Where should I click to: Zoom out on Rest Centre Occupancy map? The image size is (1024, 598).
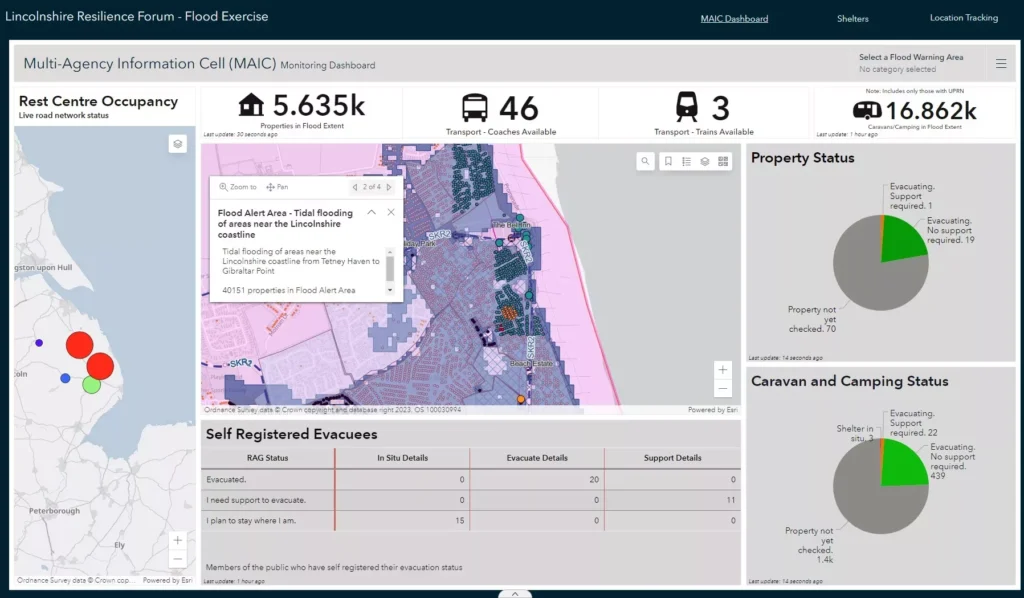point(177,559)
